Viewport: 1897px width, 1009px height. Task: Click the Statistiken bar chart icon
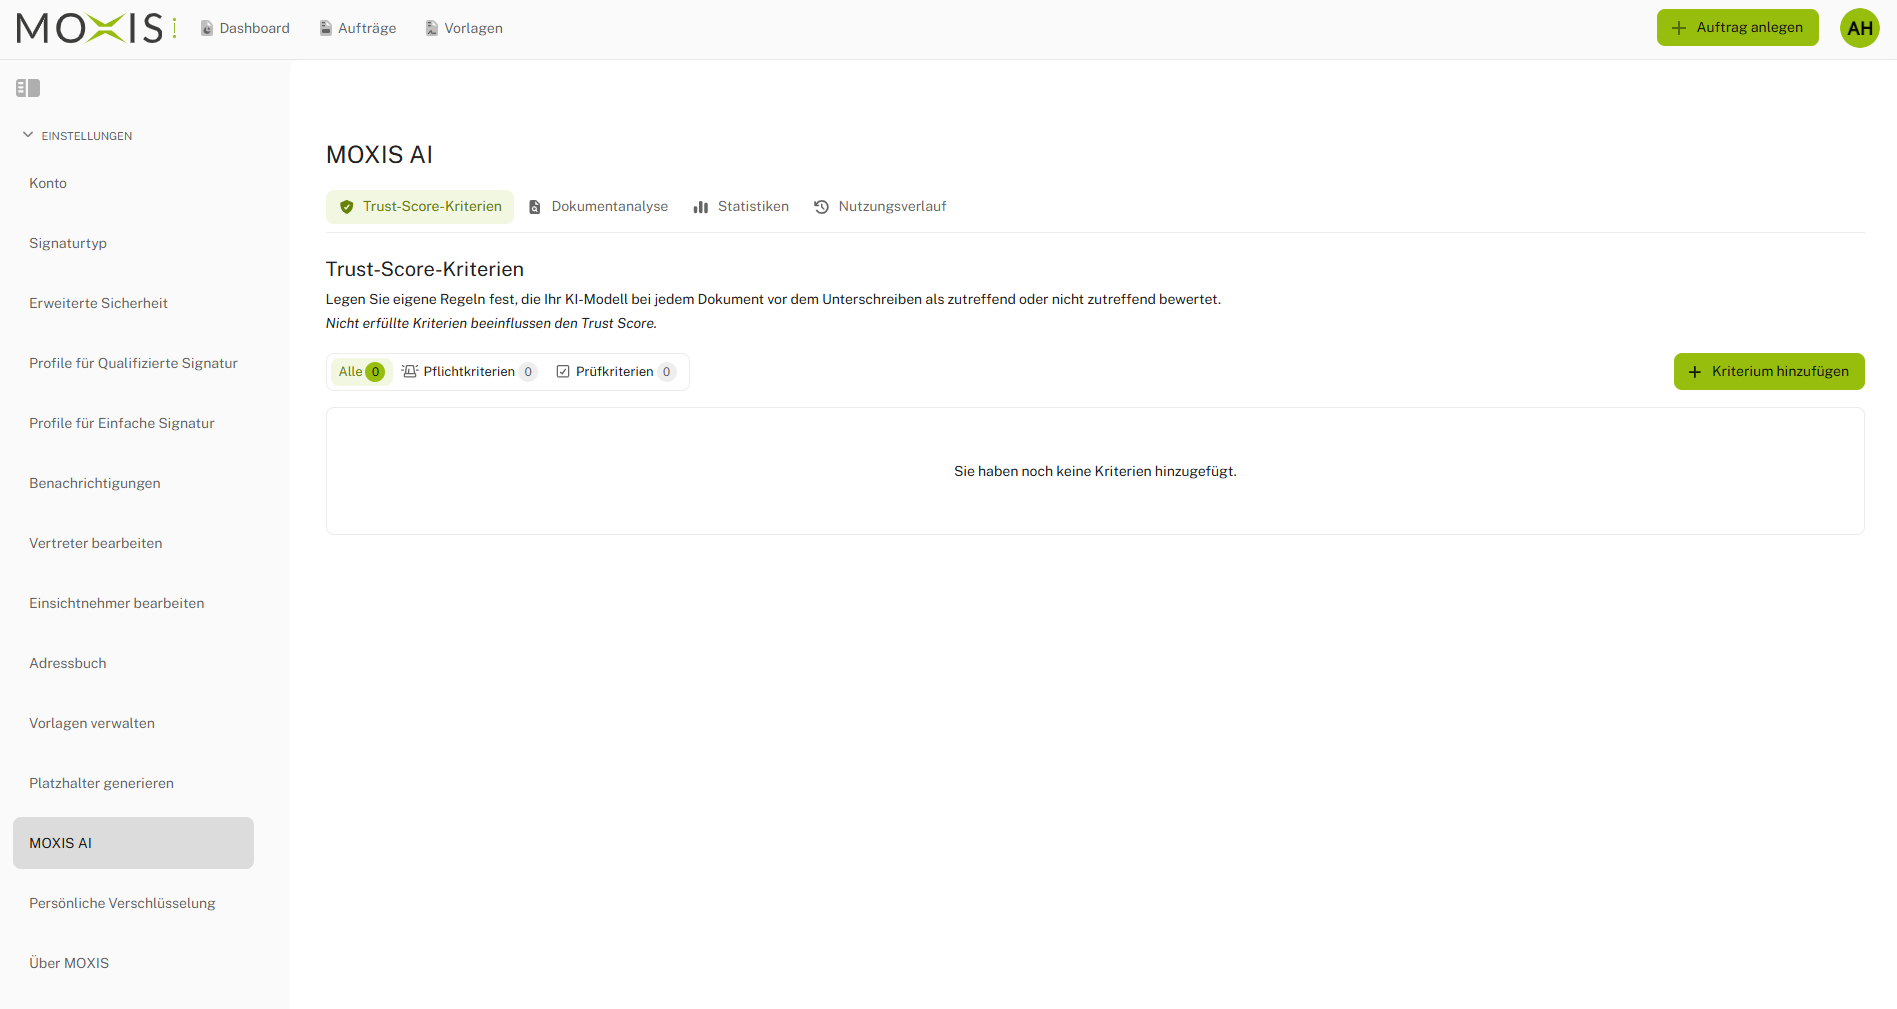point(701,207)
